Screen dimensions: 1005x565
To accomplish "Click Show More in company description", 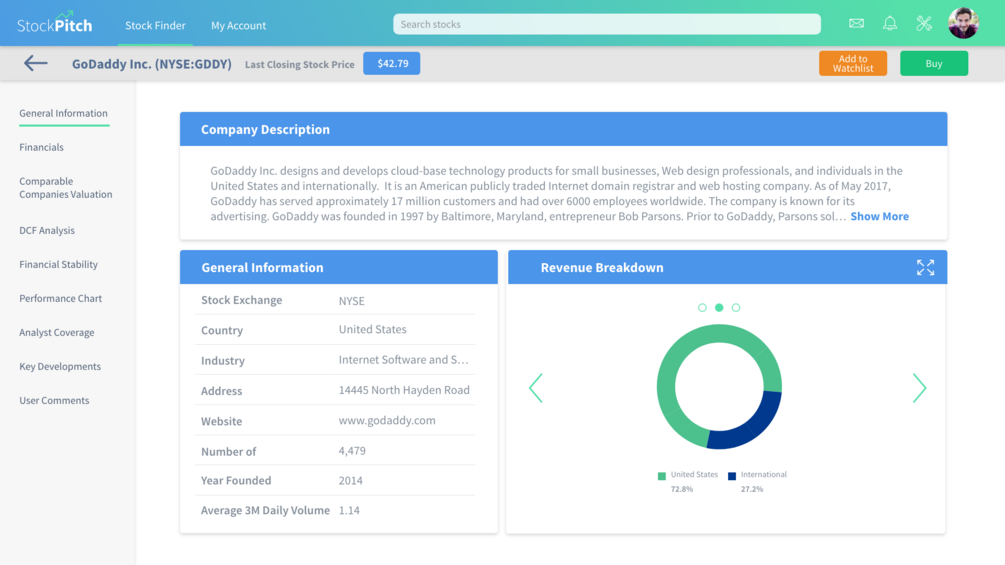I will coord(879,217).
